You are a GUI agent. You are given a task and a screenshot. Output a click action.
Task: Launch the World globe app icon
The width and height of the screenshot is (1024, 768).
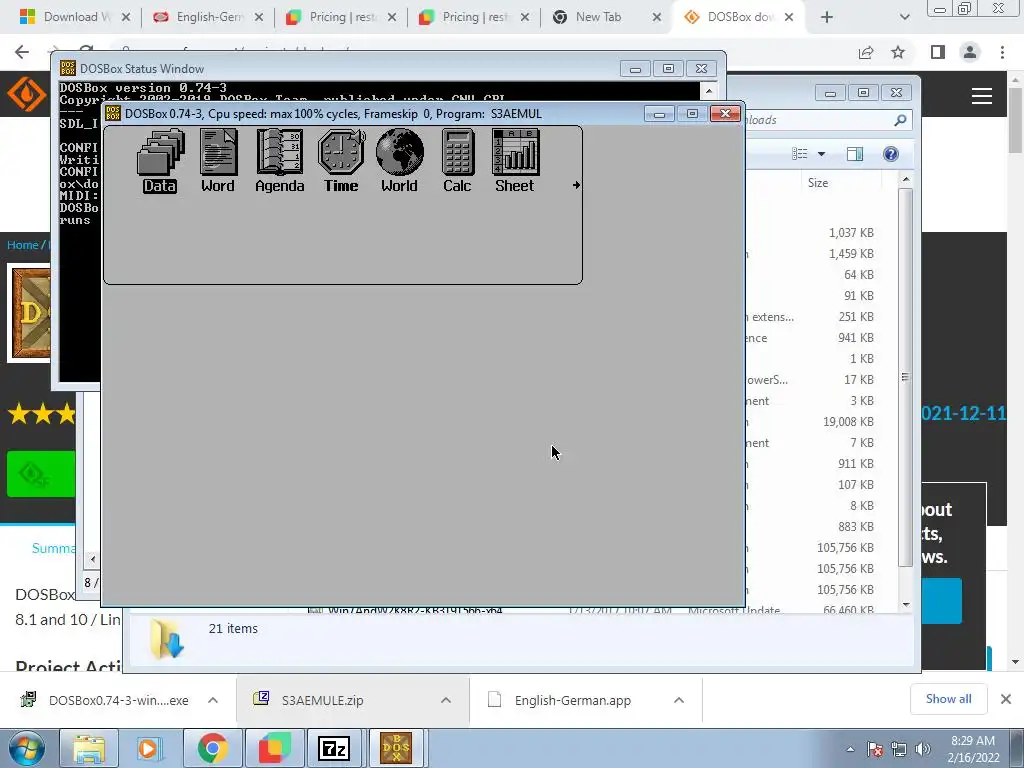point(400,160)
